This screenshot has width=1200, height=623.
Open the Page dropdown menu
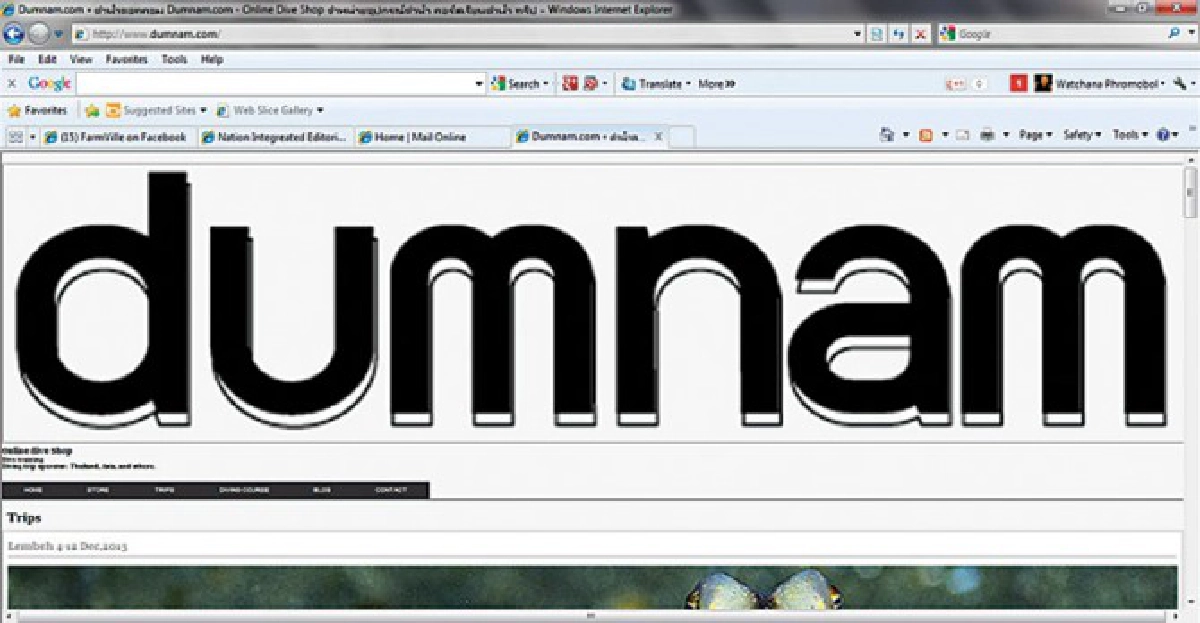(x=1035, y=135)
